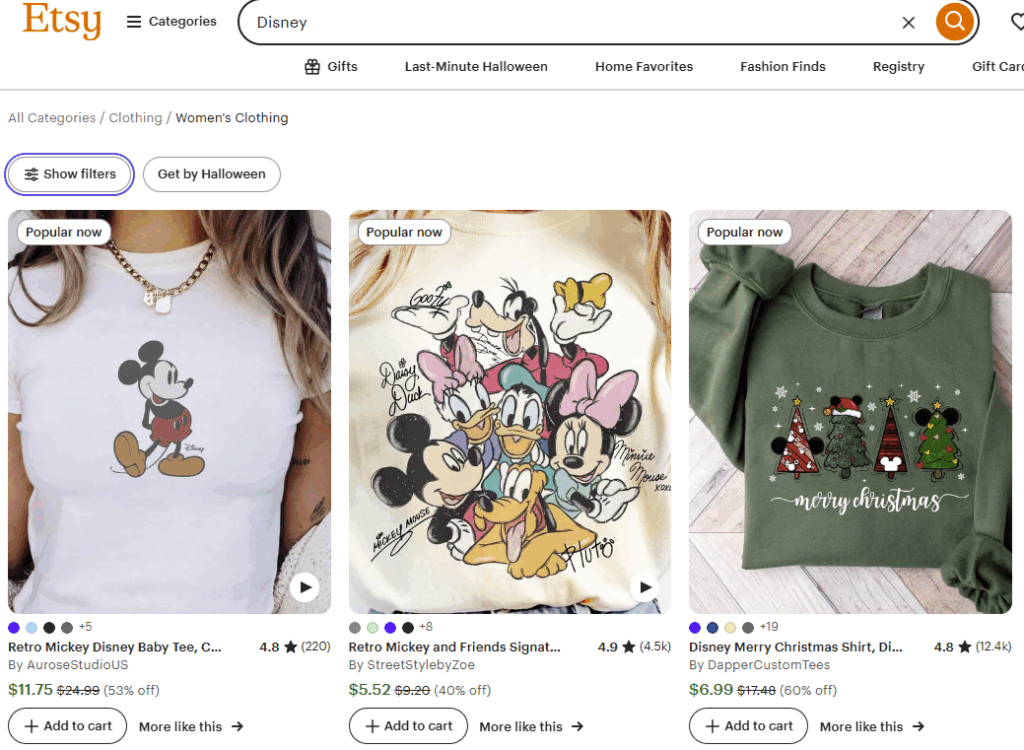Toggle the Get by Halloween filter
1024x750 pixels.
pos(211,174)
